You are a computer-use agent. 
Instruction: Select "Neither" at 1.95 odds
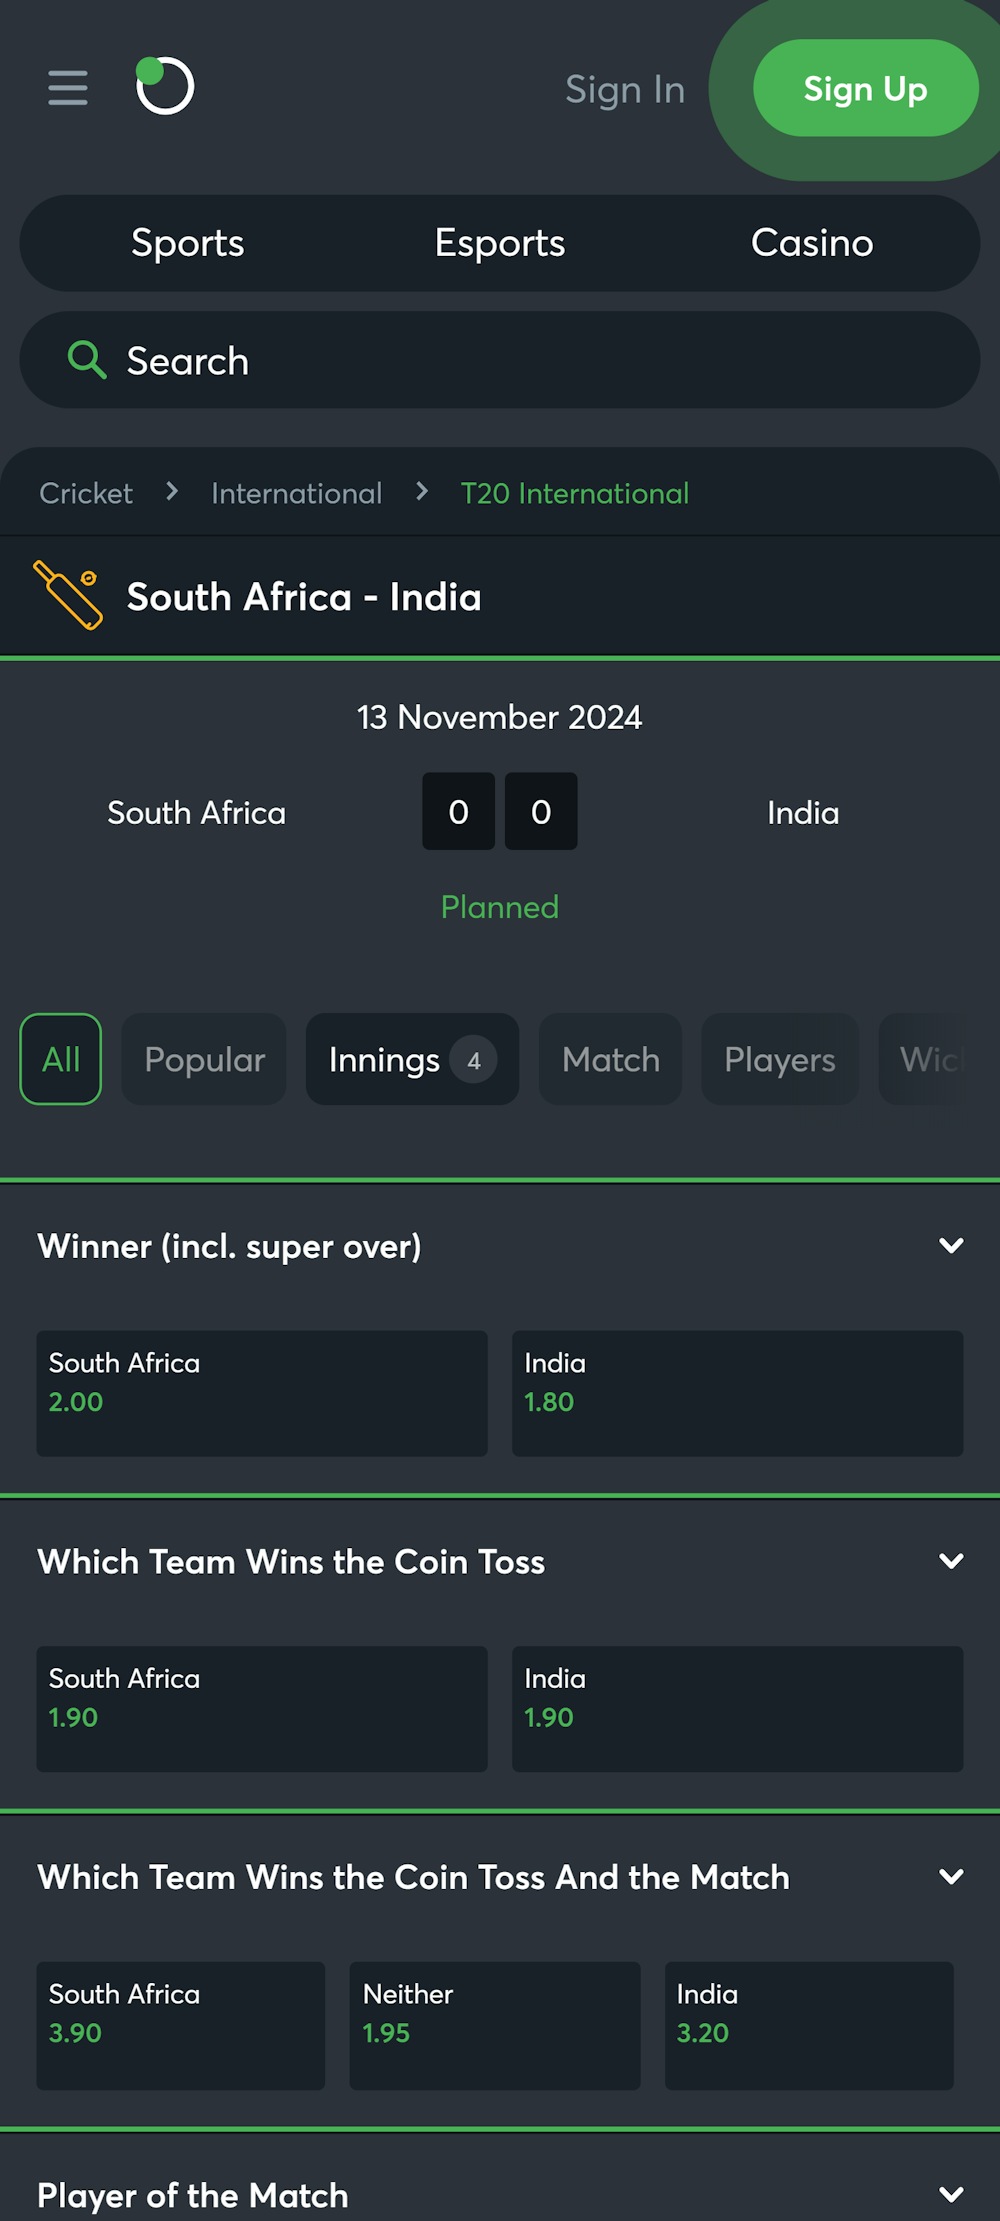click(x=497, y=2025)
